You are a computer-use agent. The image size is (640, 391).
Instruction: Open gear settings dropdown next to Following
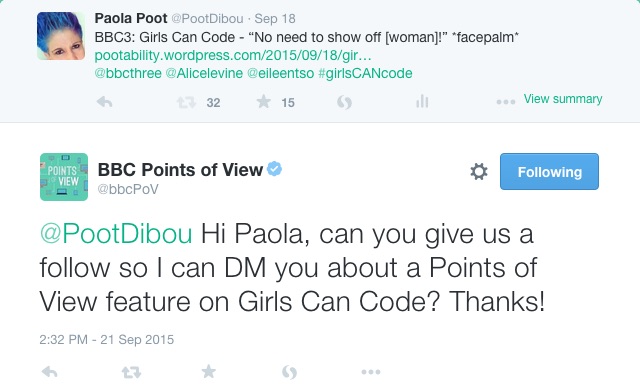479,171
